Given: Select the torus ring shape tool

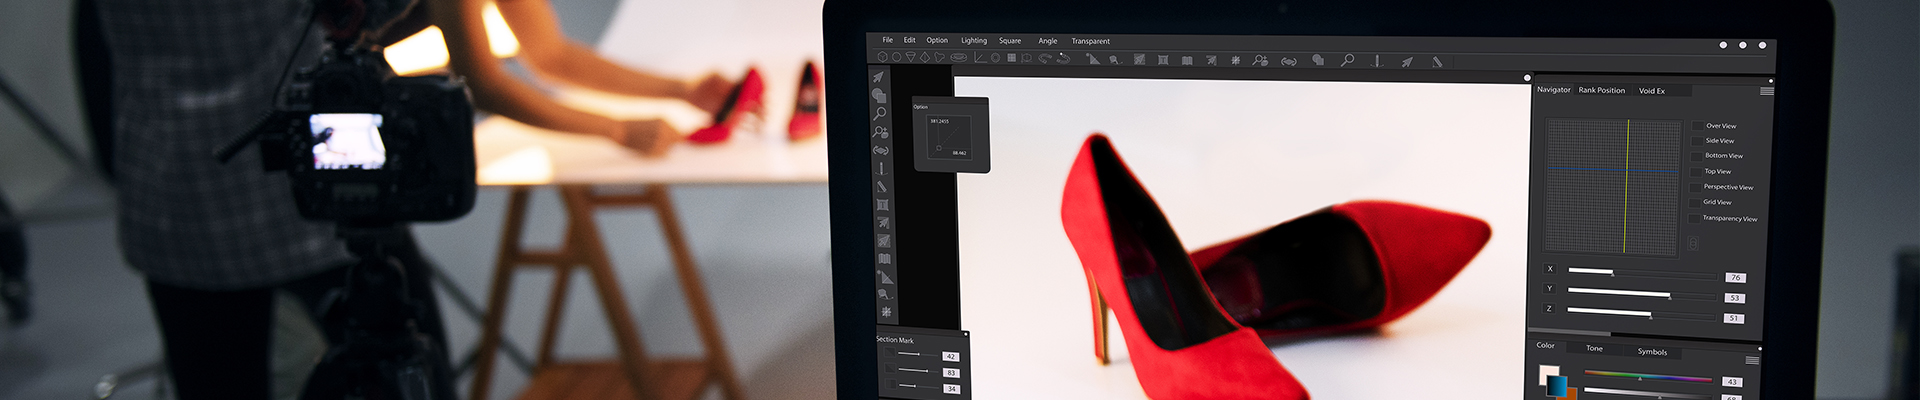Looking at the screenshot, I should (959, 58).
